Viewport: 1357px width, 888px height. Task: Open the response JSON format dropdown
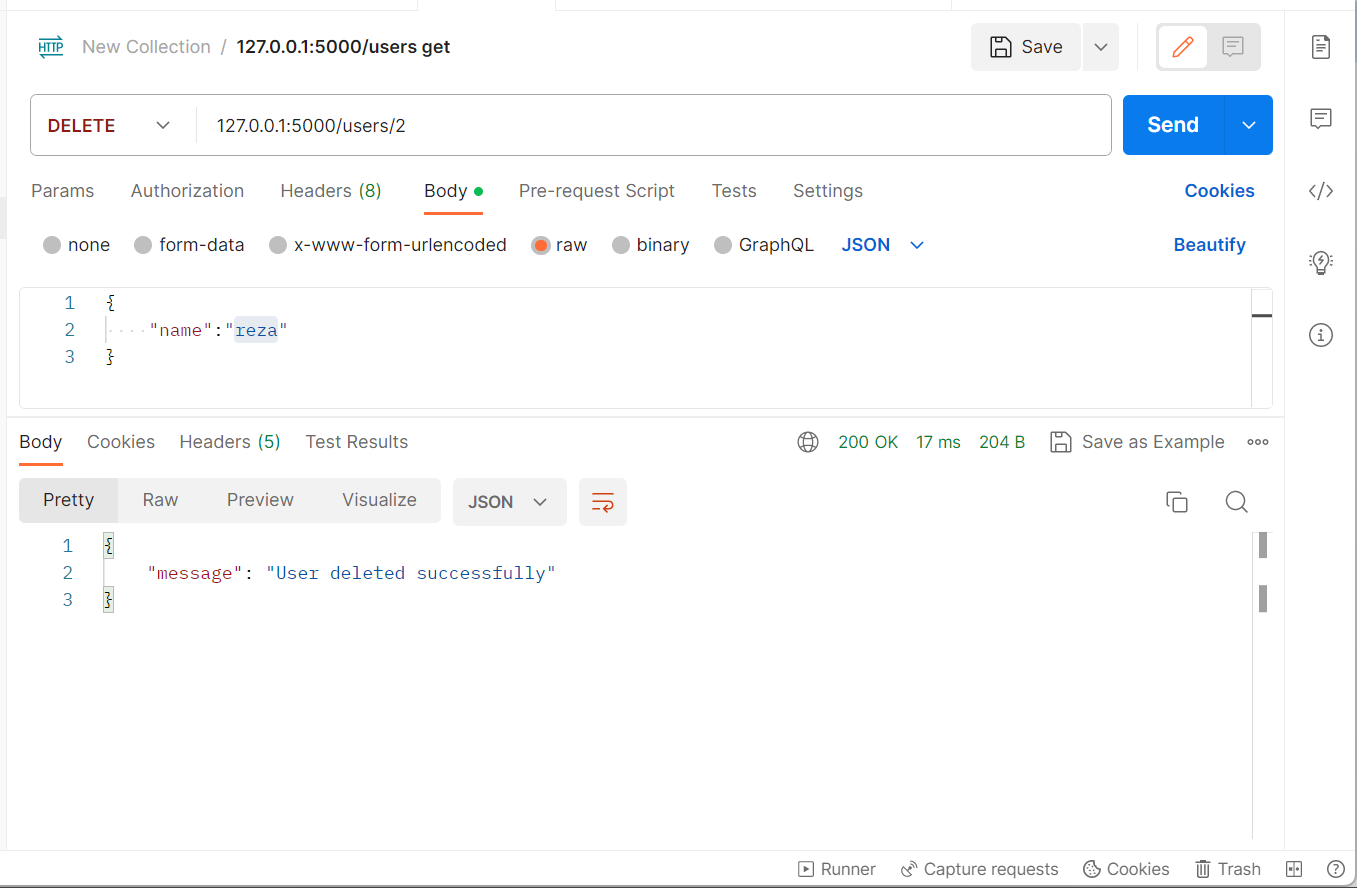[510, 502]
